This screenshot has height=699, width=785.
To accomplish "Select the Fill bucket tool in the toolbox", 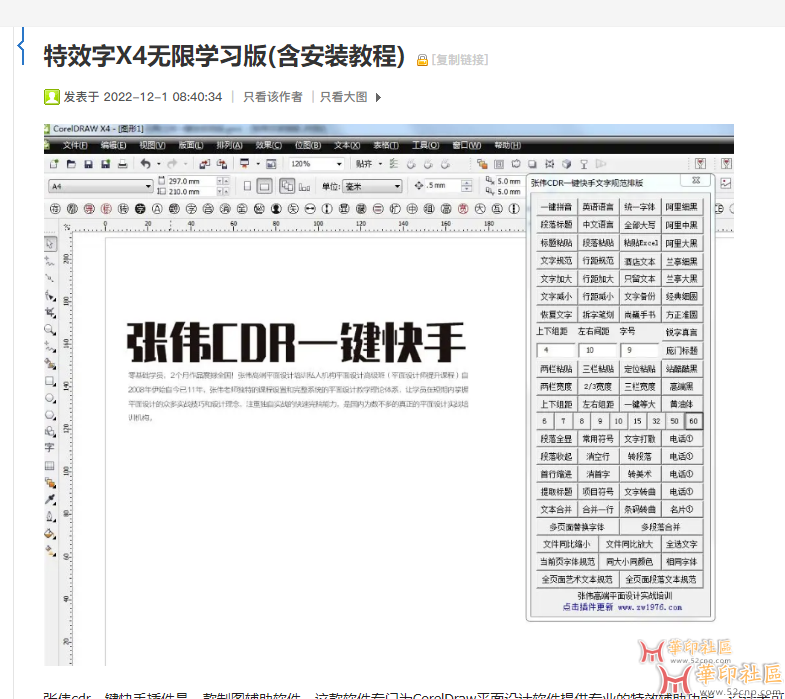I will 50,534.
